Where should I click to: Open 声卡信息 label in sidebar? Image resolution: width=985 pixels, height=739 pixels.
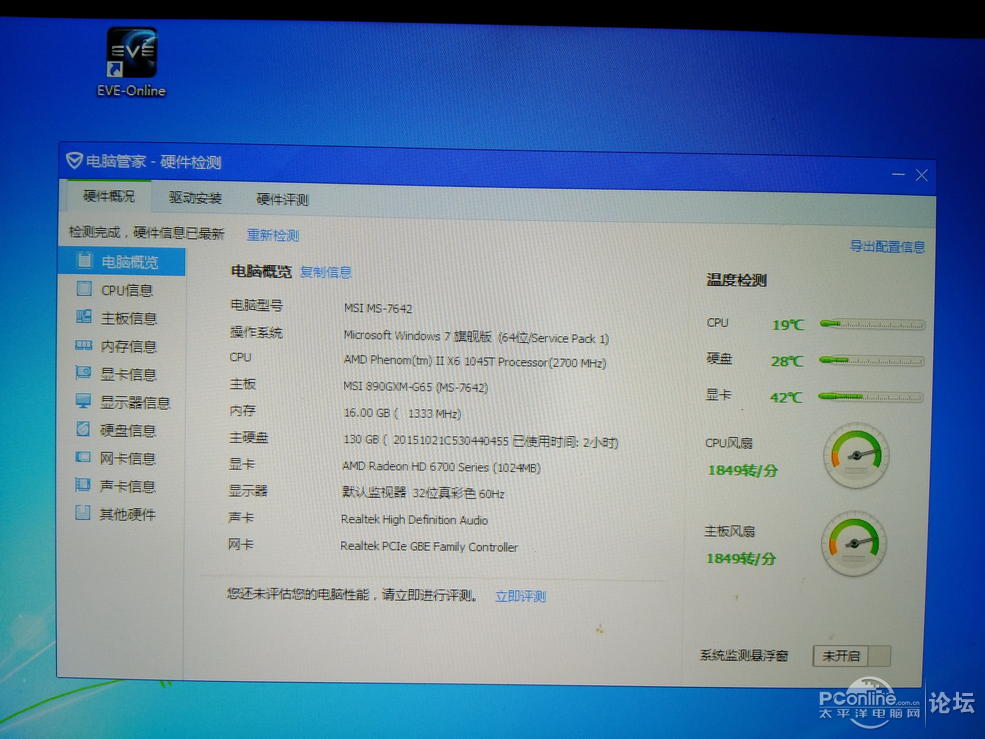pos(128,486)
